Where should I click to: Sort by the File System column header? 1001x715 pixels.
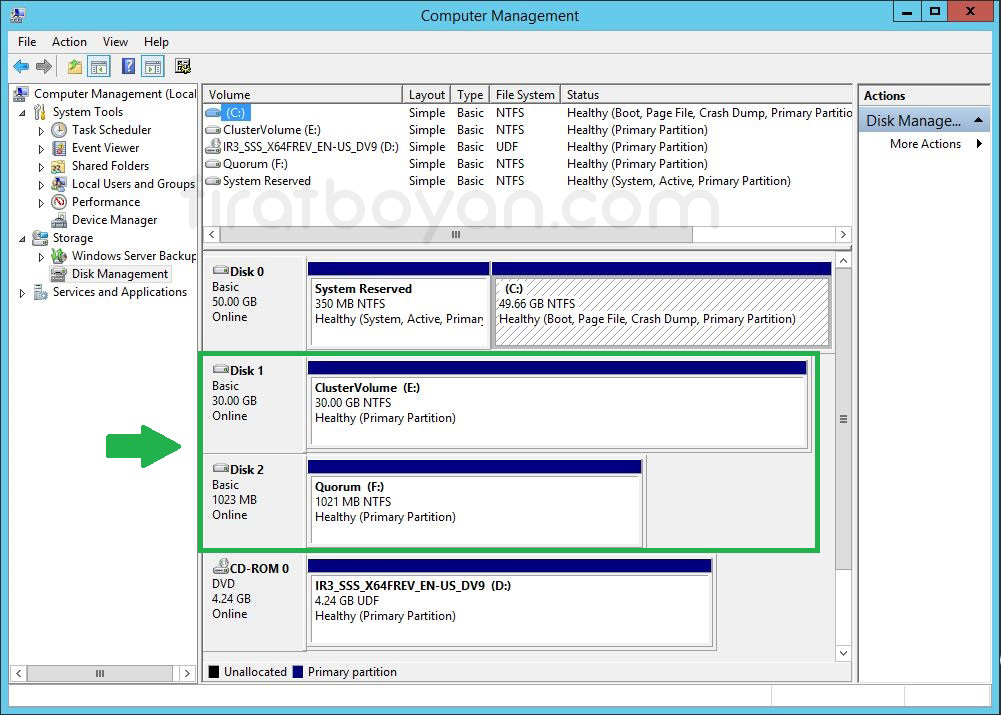pyautogui.click(x=525, y=94)
